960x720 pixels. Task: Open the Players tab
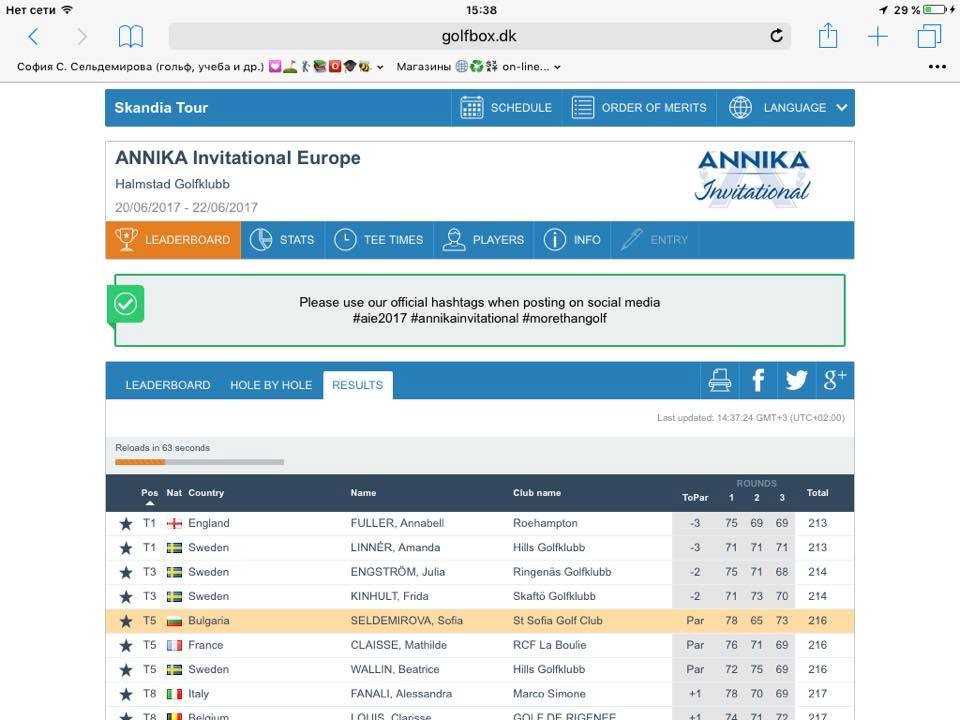click(x=484, y=240)
